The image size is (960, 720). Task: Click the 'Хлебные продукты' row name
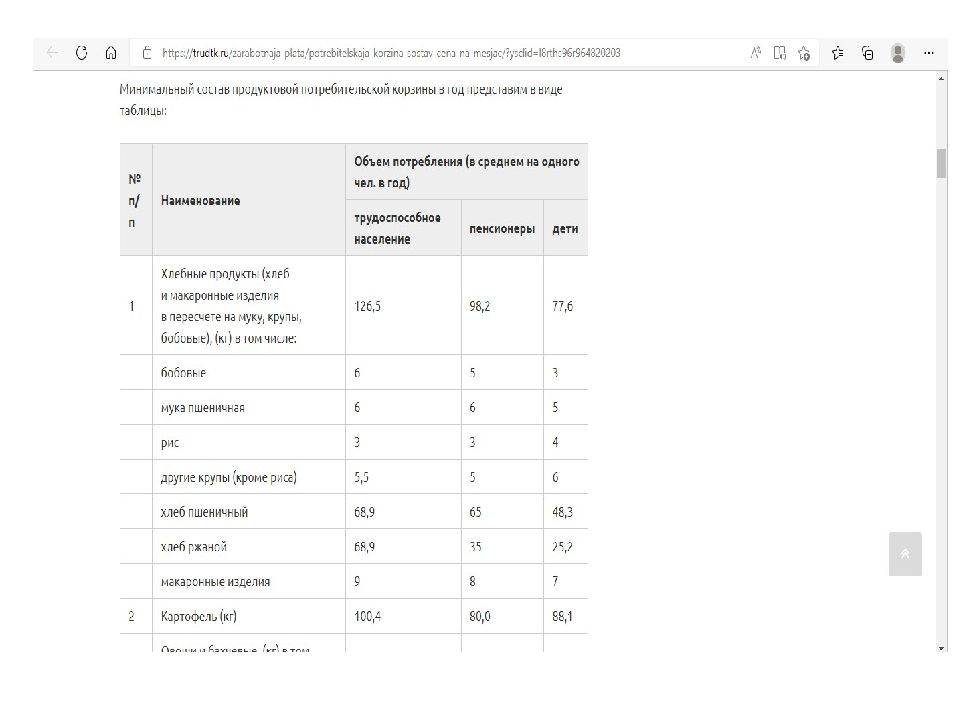coord(231,306)
